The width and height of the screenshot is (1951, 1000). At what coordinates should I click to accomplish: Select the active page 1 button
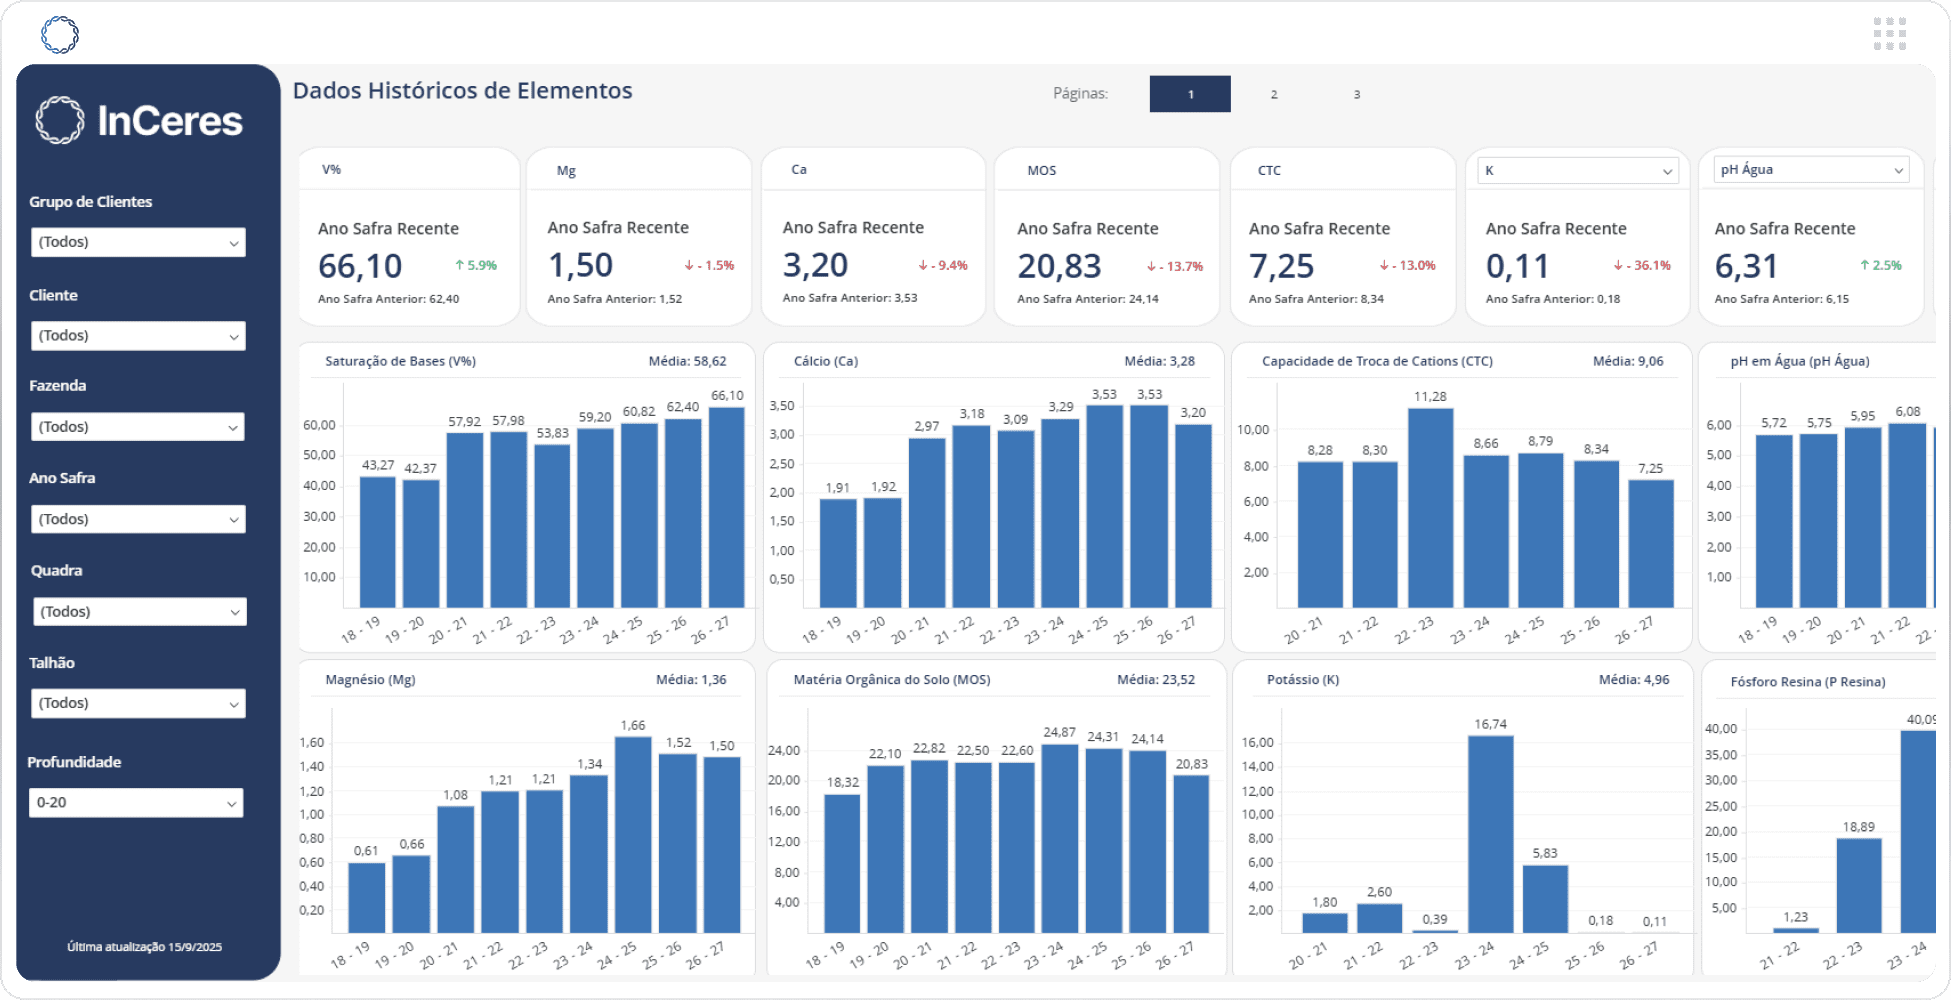coord(1190,95)
